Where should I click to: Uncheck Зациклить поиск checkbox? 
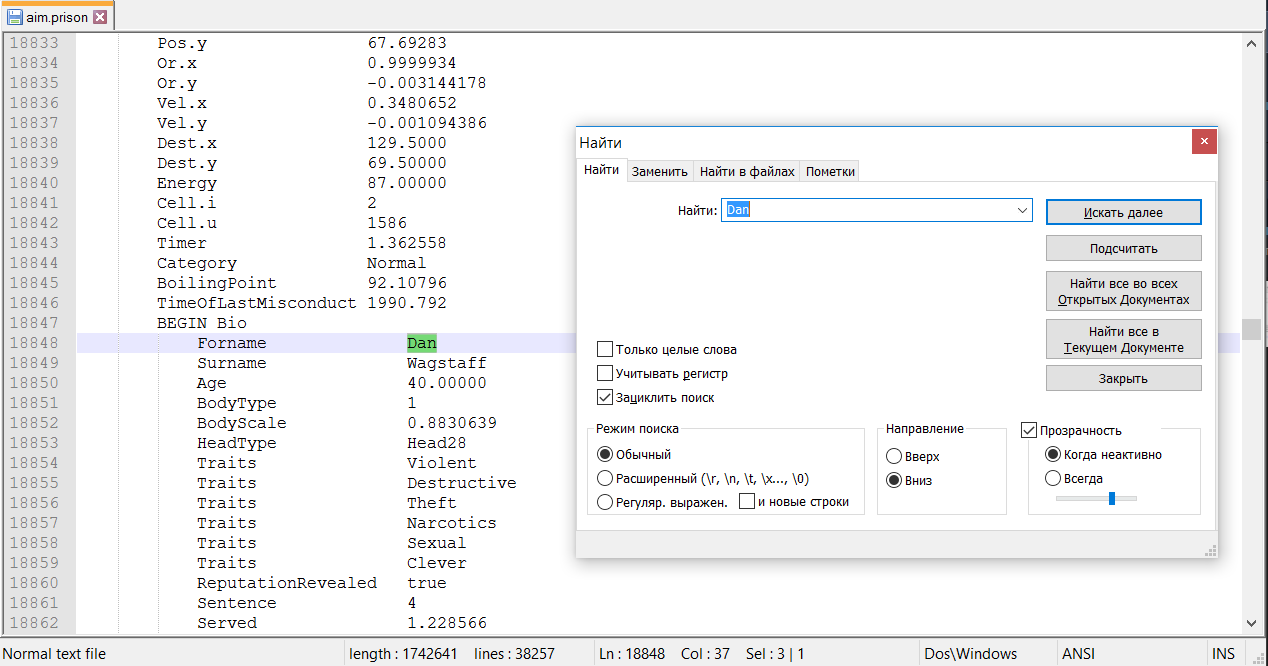pos(605,397)
